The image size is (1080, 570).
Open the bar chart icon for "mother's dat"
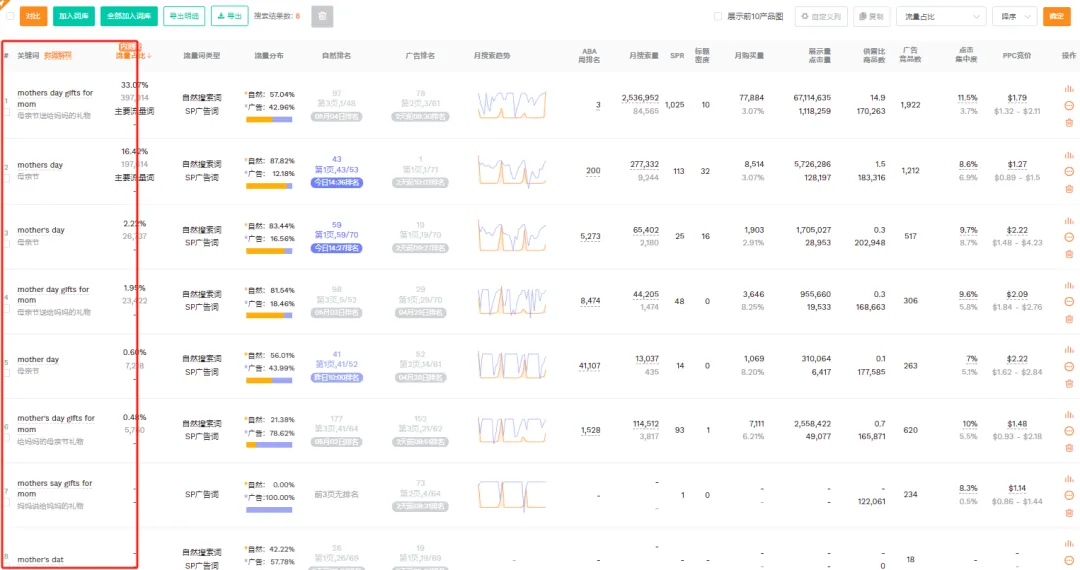click(1068, 544)
